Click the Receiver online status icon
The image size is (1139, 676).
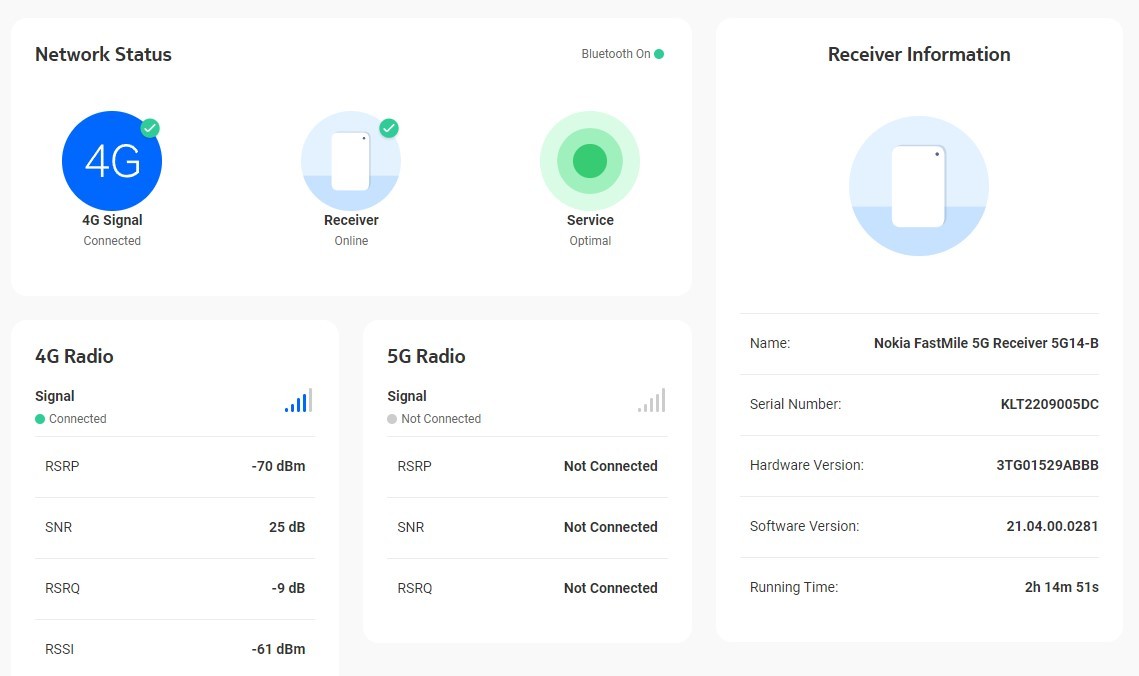click(350, 161)
